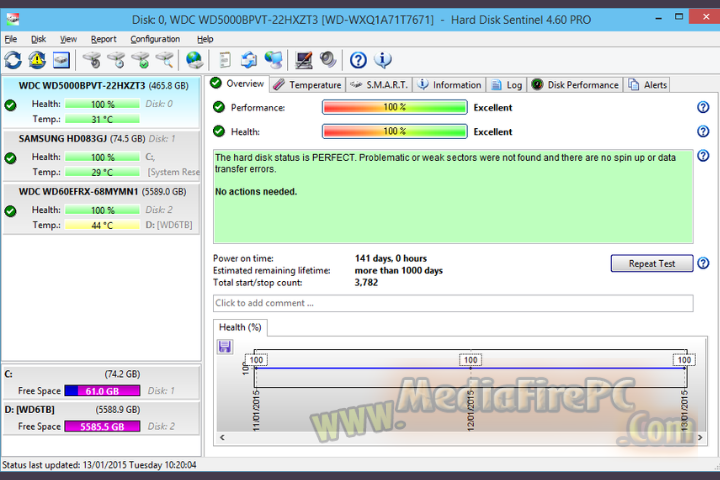Click help icon next to Repeat Test
The width and height of the screenshot is (720, 480).
(x=703, y=263)
